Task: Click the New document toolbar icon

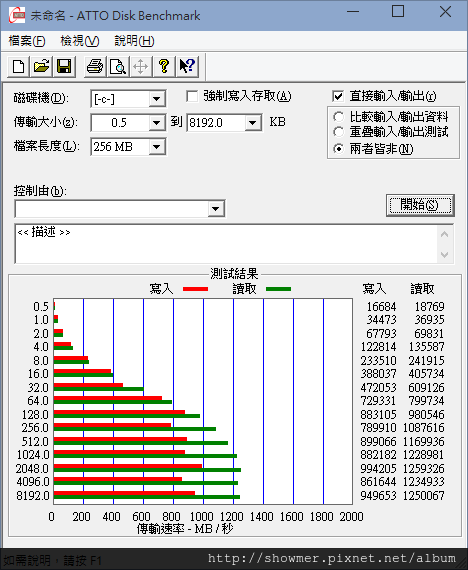Action: coord(18,67)
